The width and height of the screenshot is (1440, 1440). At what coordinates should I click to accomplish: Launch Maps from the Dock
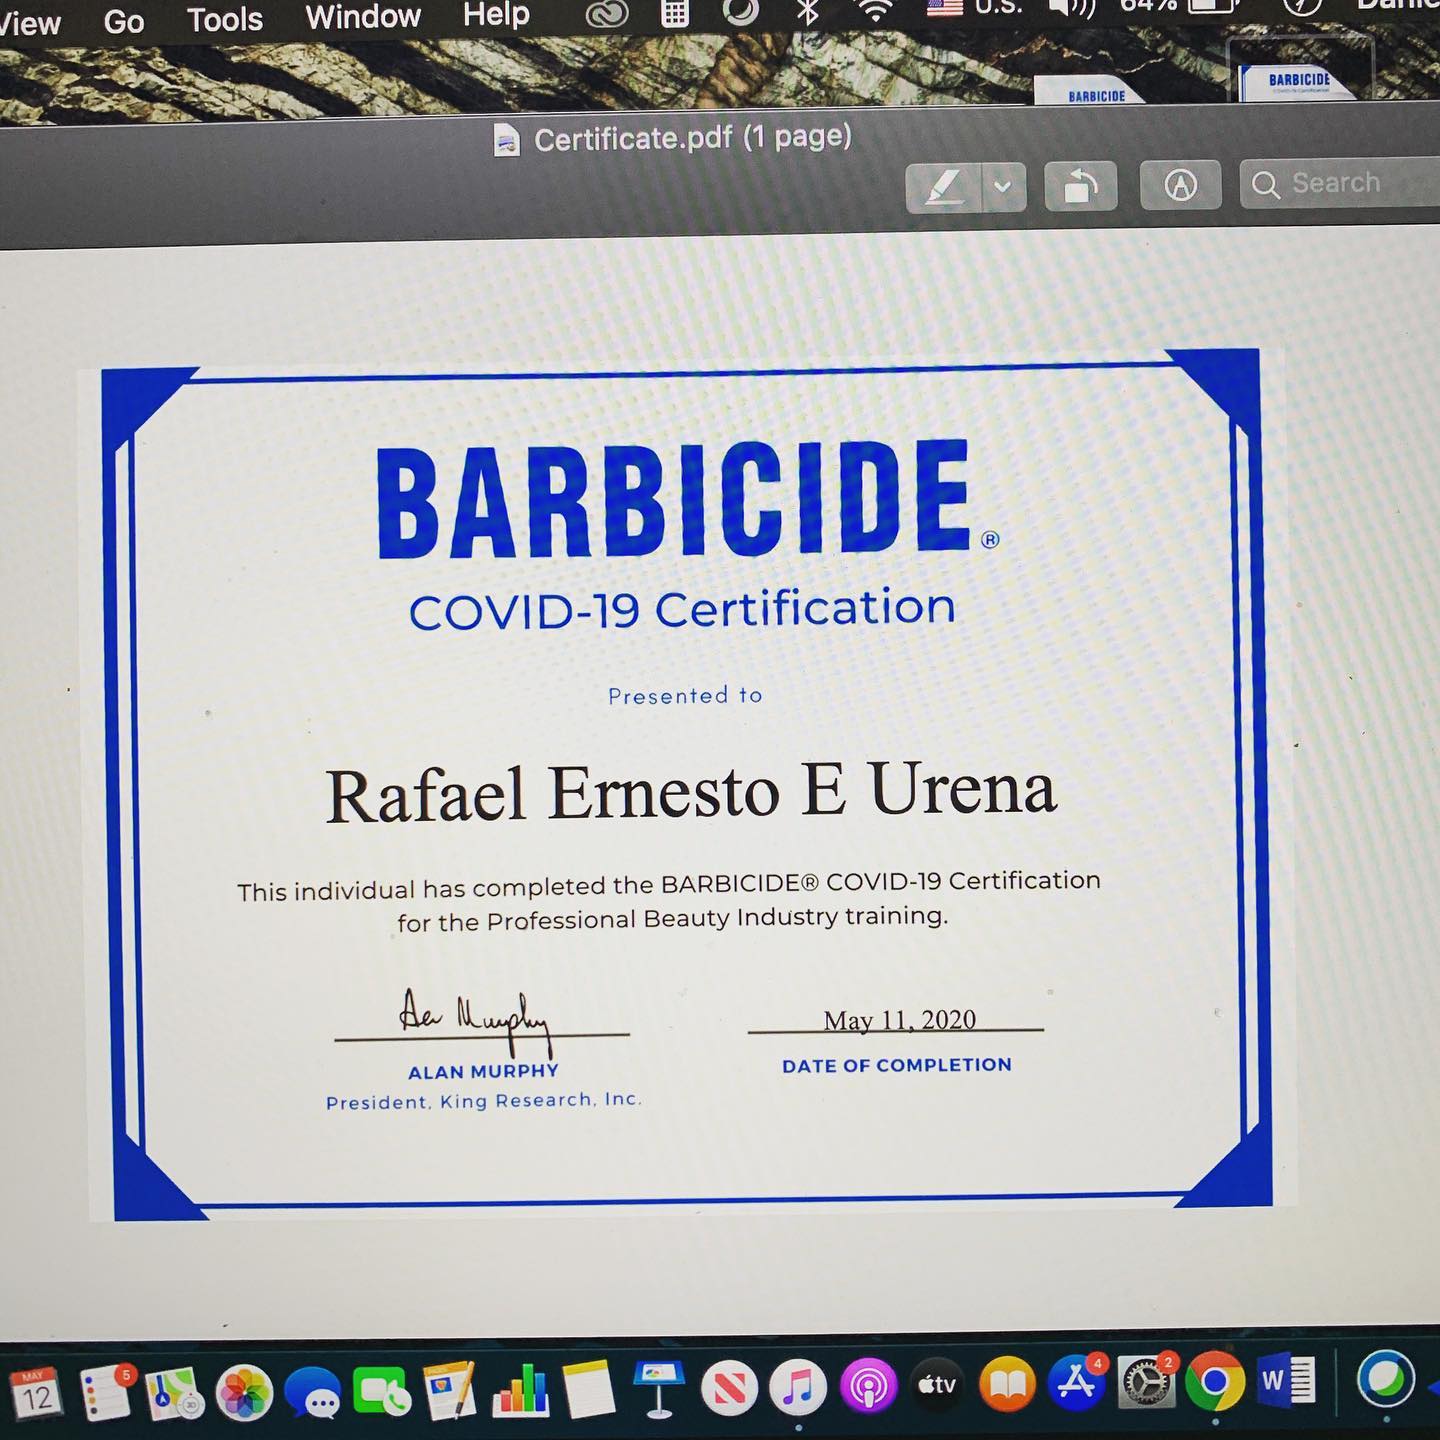[174, 1393]
